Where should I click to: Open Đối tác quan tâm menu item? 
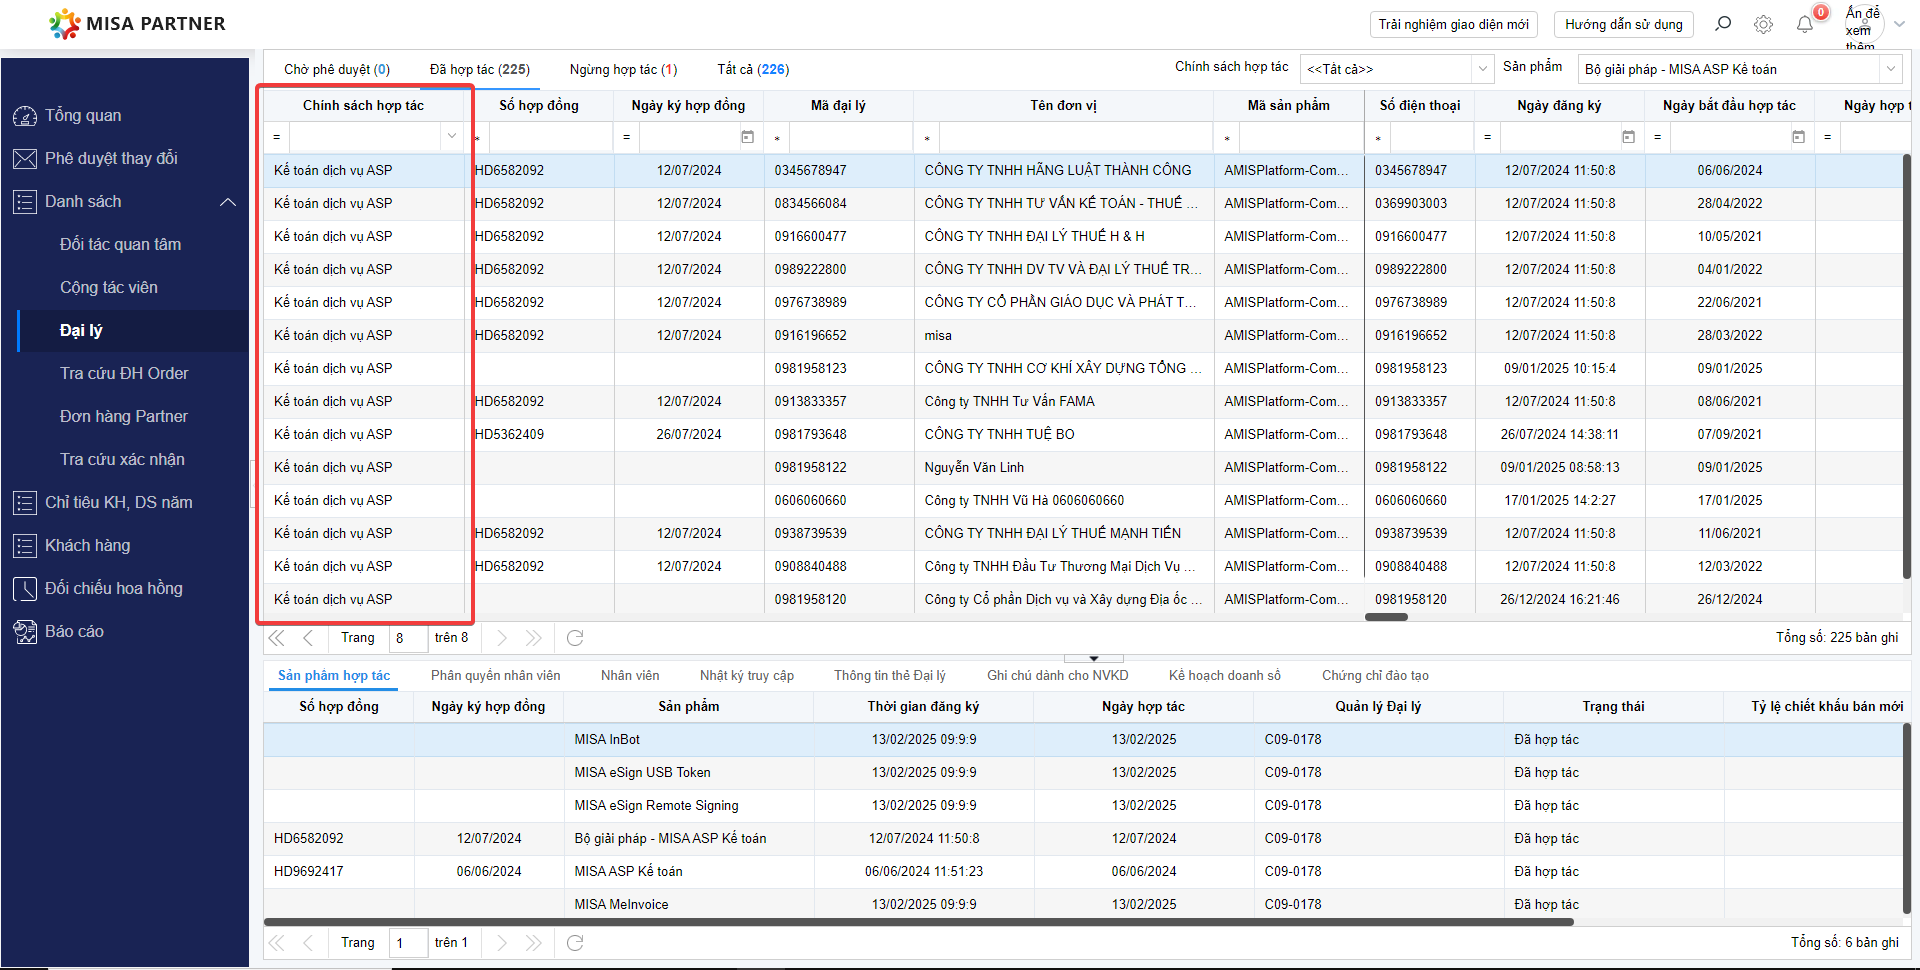click(x=121, y=245)
